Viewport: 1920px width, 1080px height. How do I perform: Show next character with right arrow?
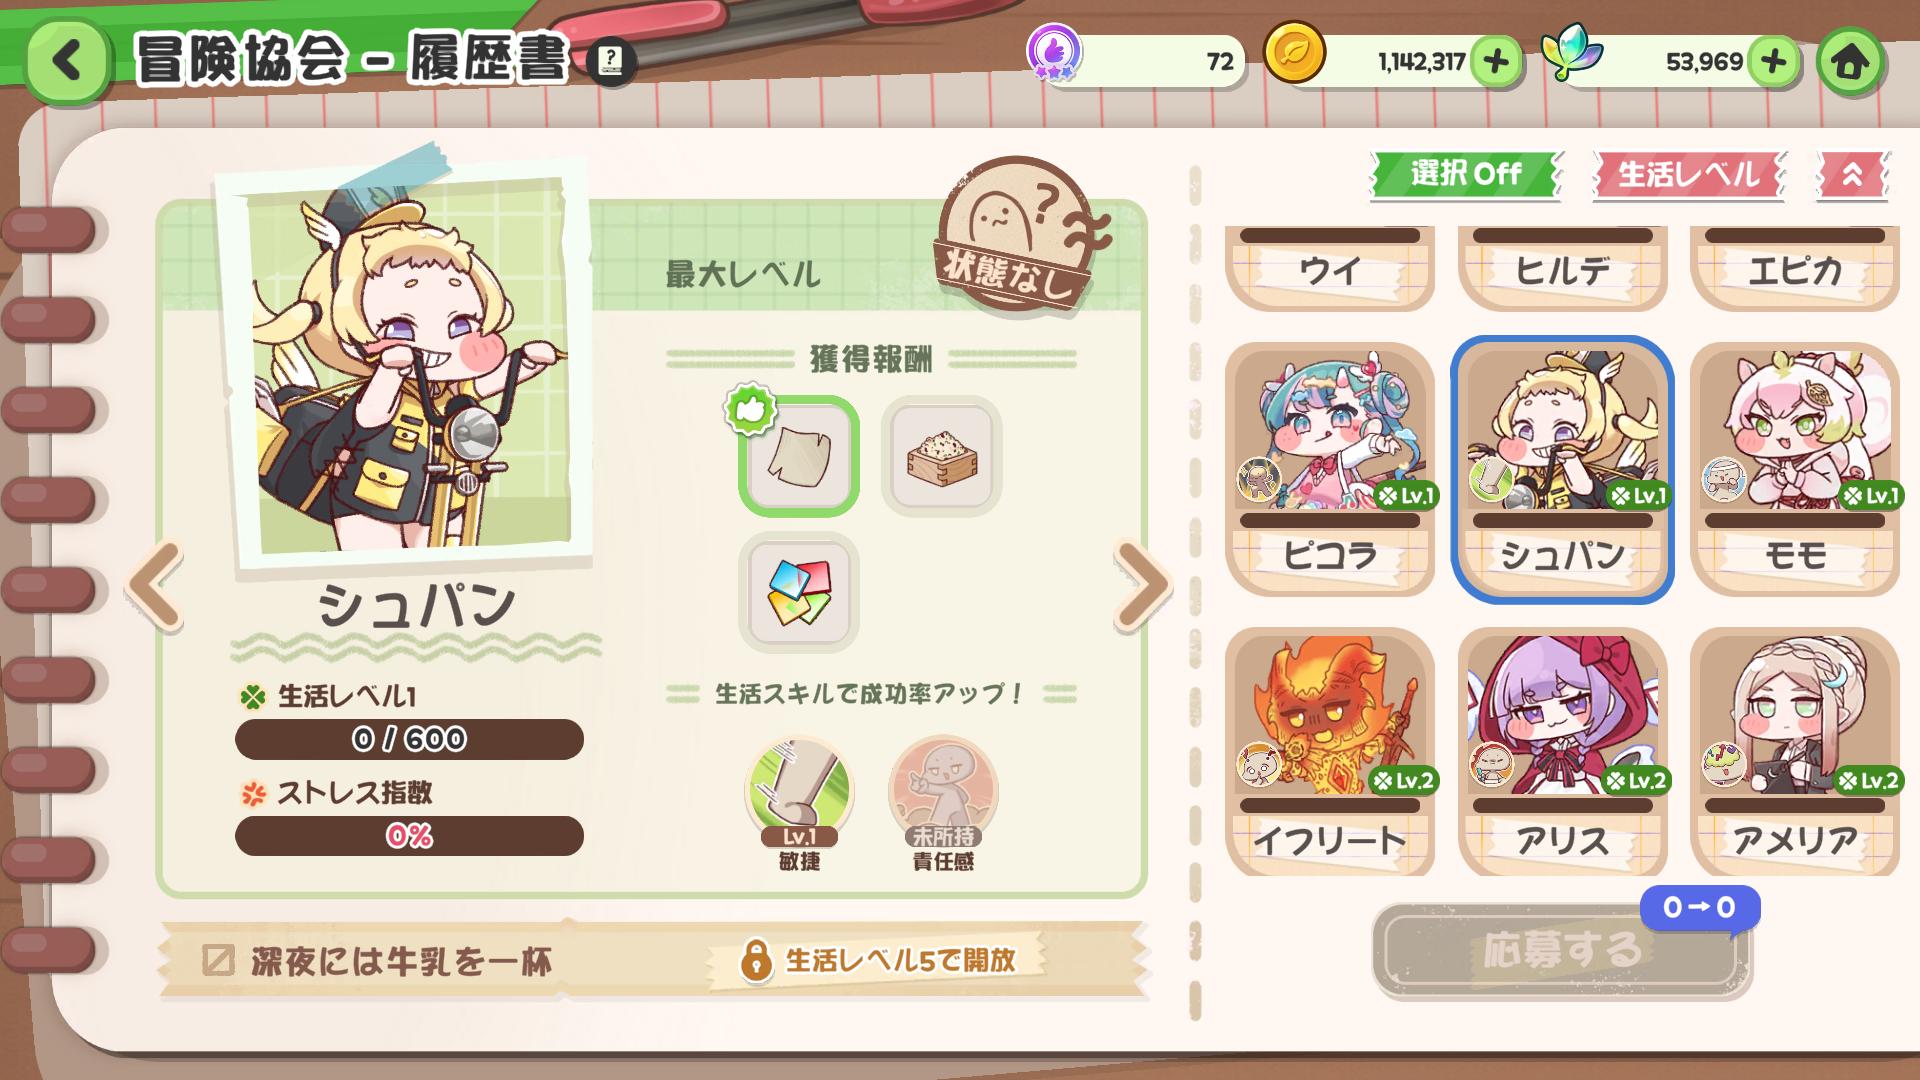tap(1141, 586)
